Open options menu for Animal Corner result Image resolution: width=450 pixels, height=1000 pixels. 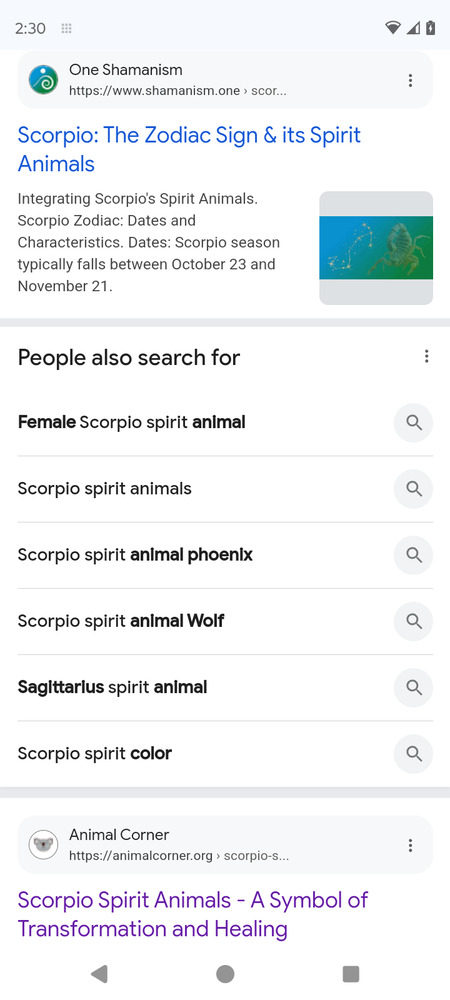[410, 846]
